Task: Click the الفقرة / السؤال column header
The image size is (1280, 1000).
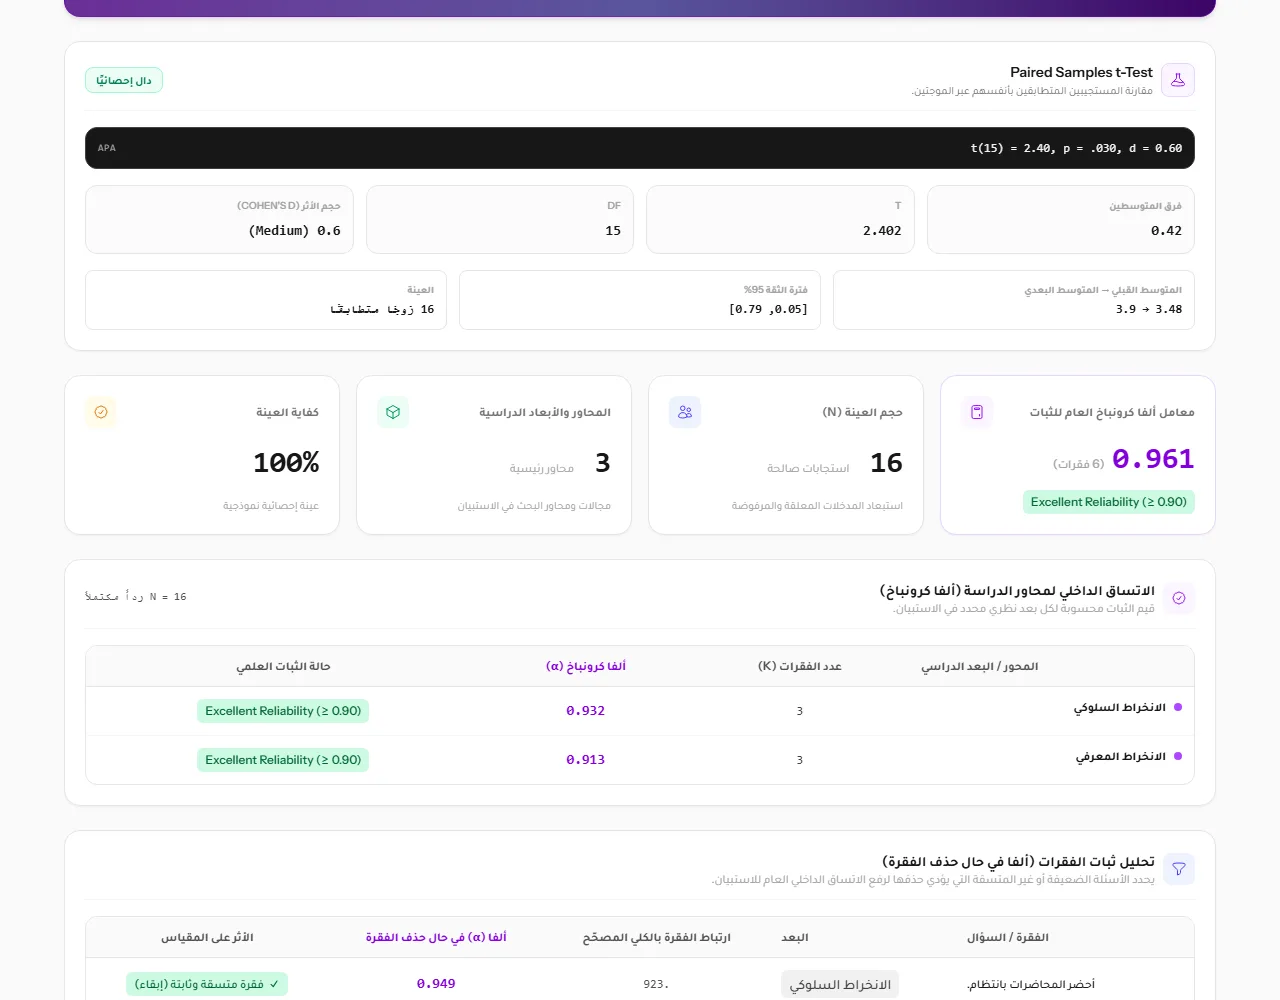Action: click(x=1008, y=937)
